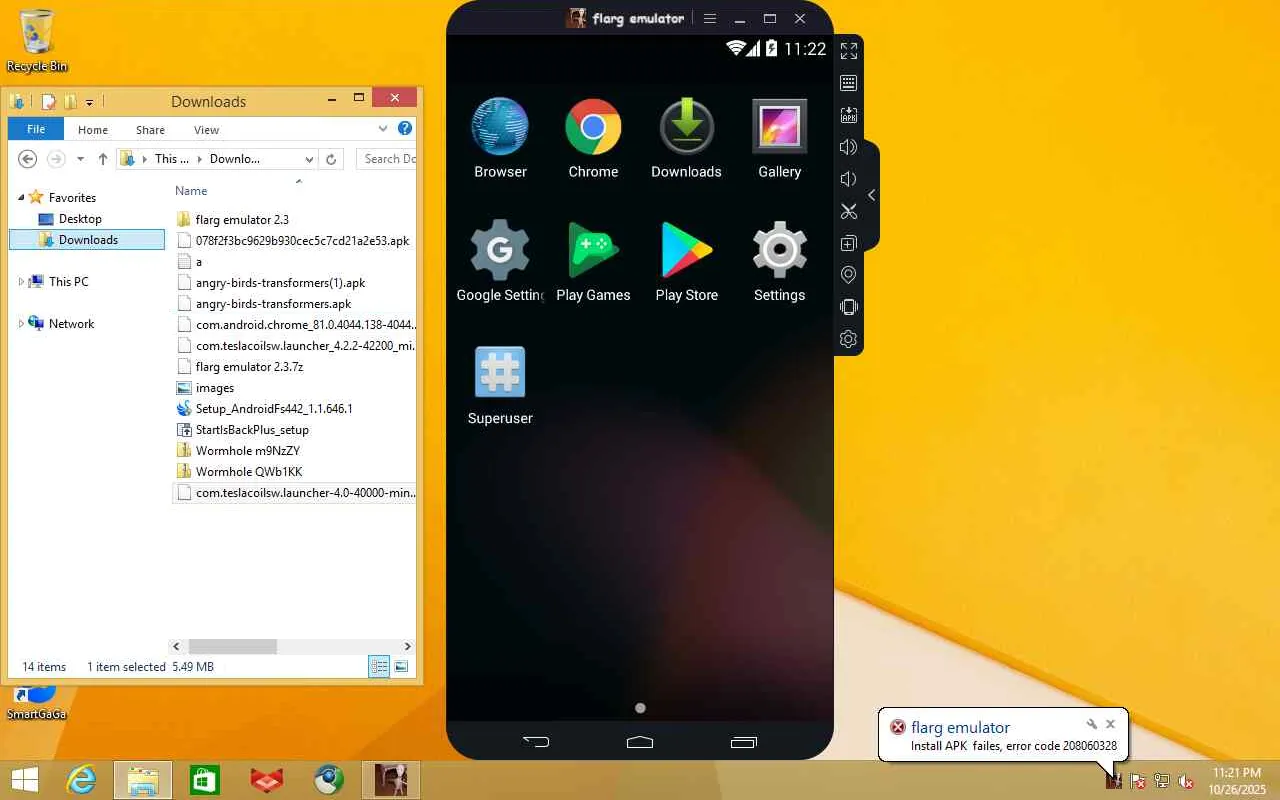Image resolution: width=1280 pixels, height=800 pixels.
Task: Click the install APK icon in emulator sidebar
Action: point(849,115)
